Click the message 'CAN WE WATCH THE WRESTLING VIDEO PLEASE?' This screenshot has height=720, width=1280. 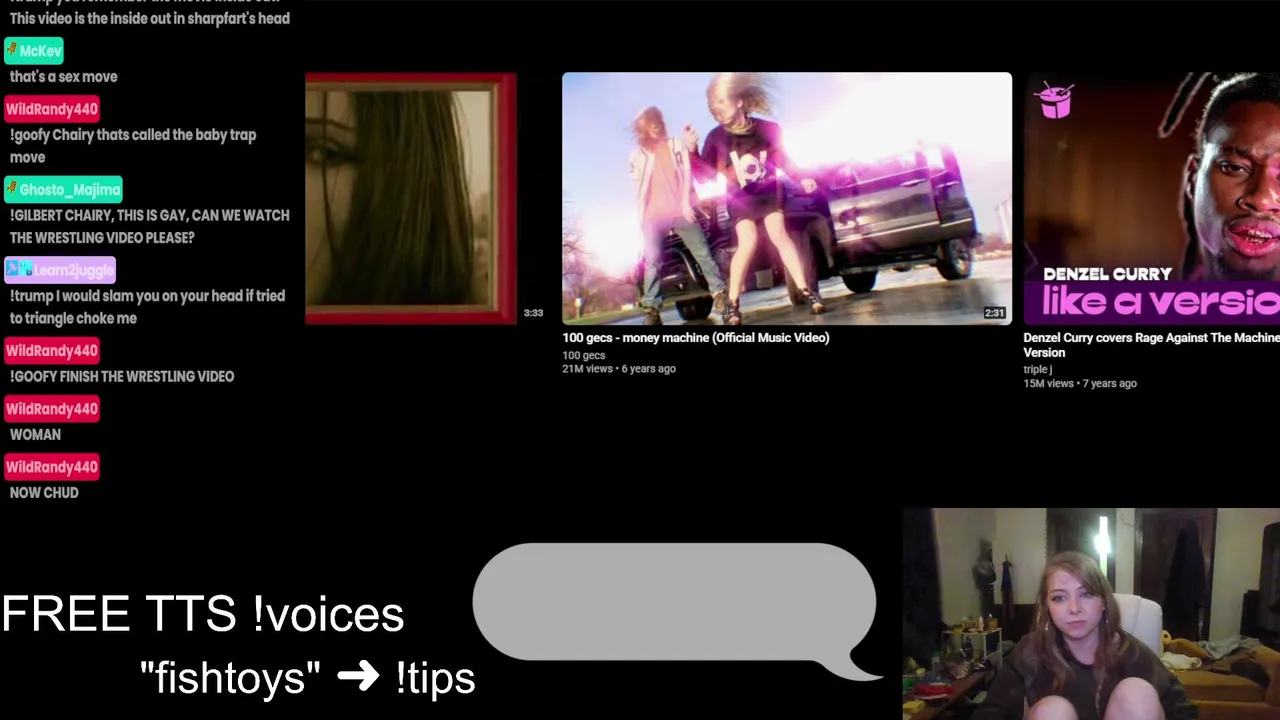[149, 227]
